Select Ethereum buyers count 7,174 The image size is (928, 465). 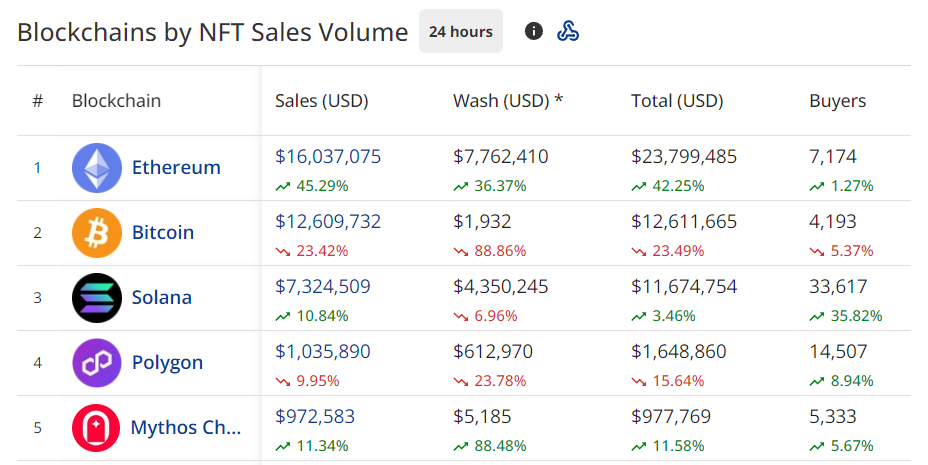pos(833,157)
